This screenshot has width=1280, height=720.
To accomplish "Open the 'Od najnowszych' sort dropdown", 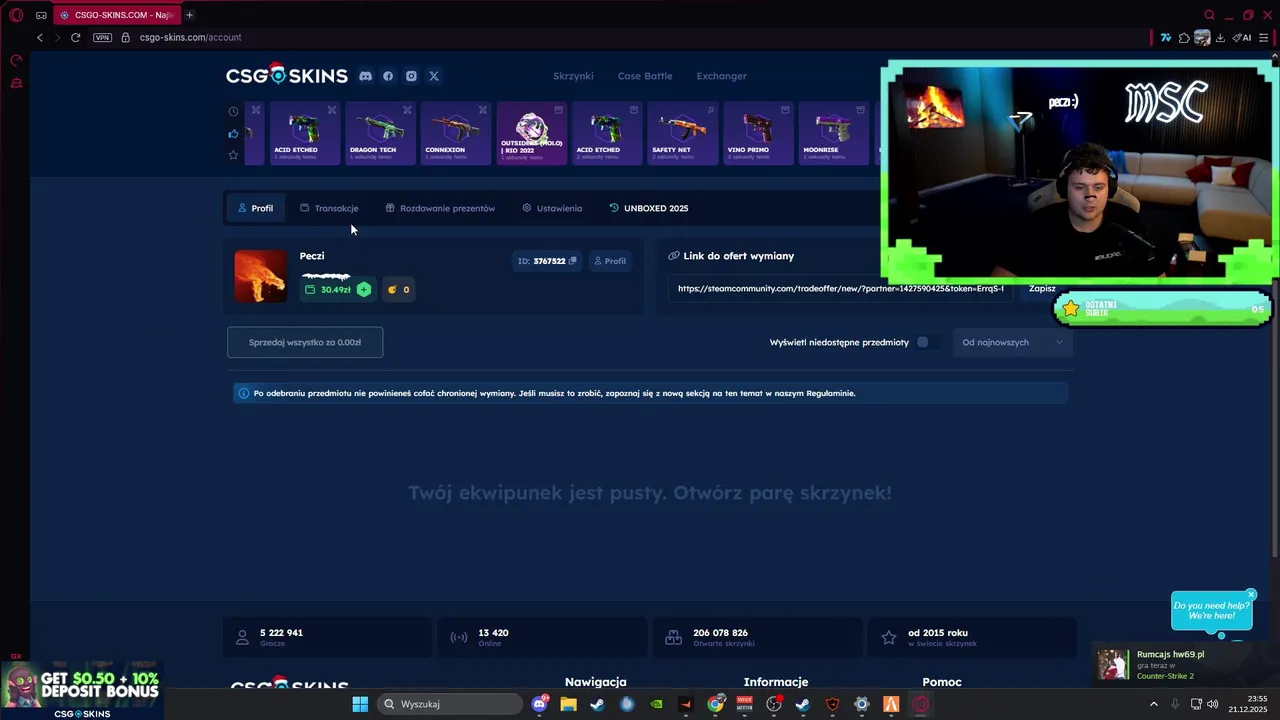I will [1012, 342].
